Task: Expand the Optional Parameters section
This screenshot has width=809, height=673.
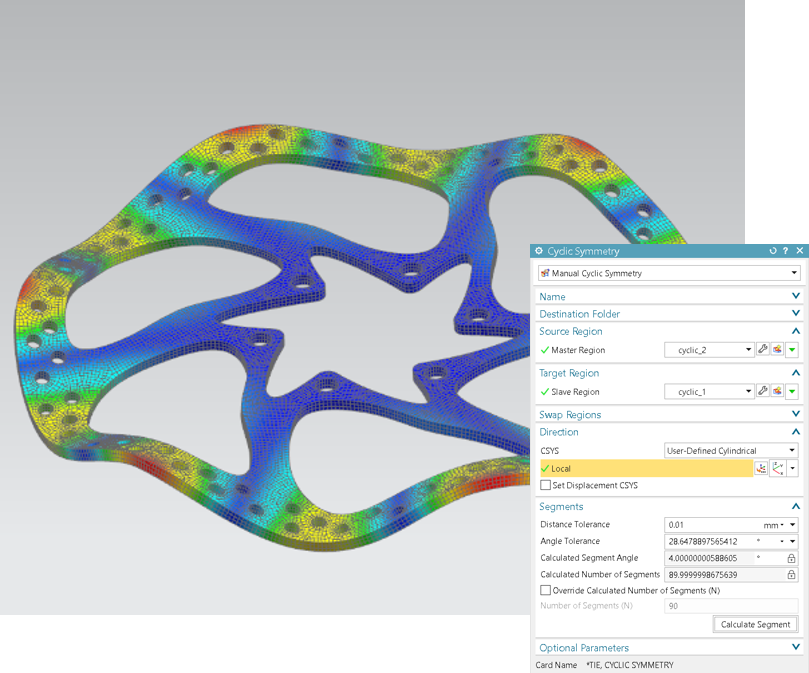Action: point(794,647)
